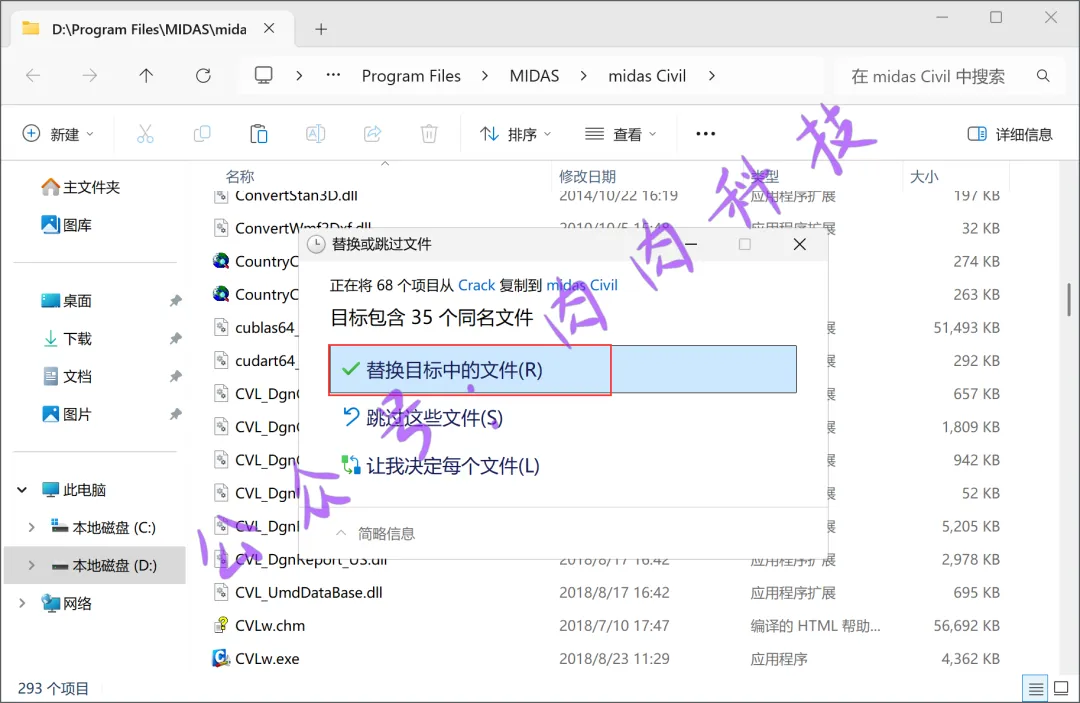The image size is (1080, 703).
Task: Switch to details list view icon
Action: [1035, 688]
